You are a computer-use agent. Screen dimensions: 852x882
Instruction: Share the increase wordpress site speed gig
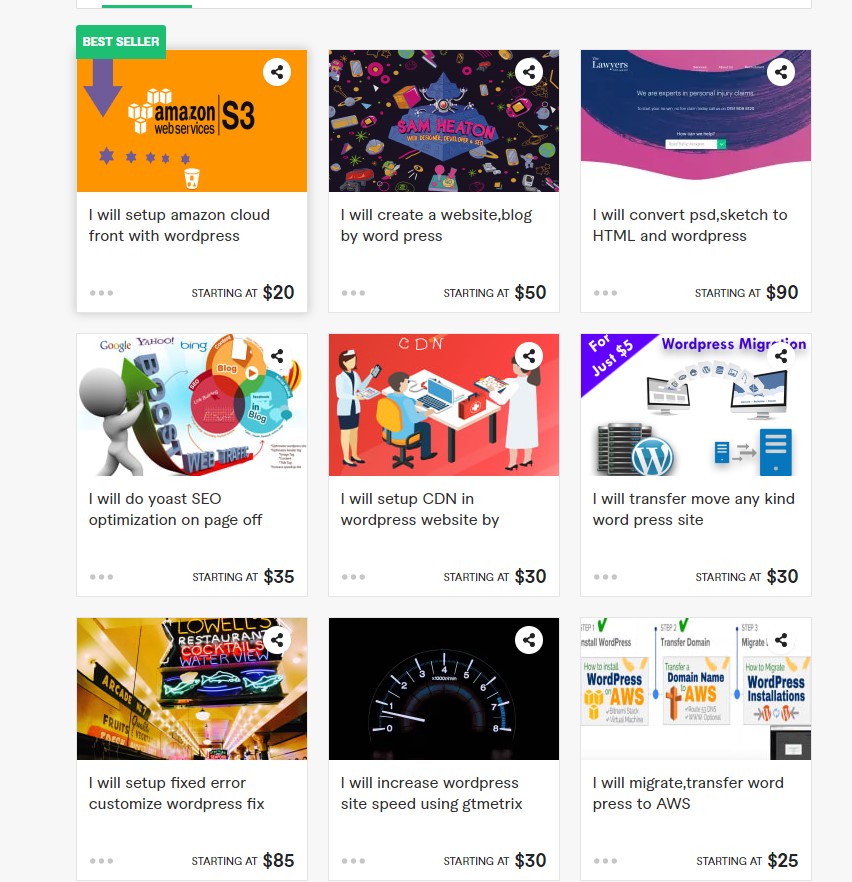[x=529, y=640]
